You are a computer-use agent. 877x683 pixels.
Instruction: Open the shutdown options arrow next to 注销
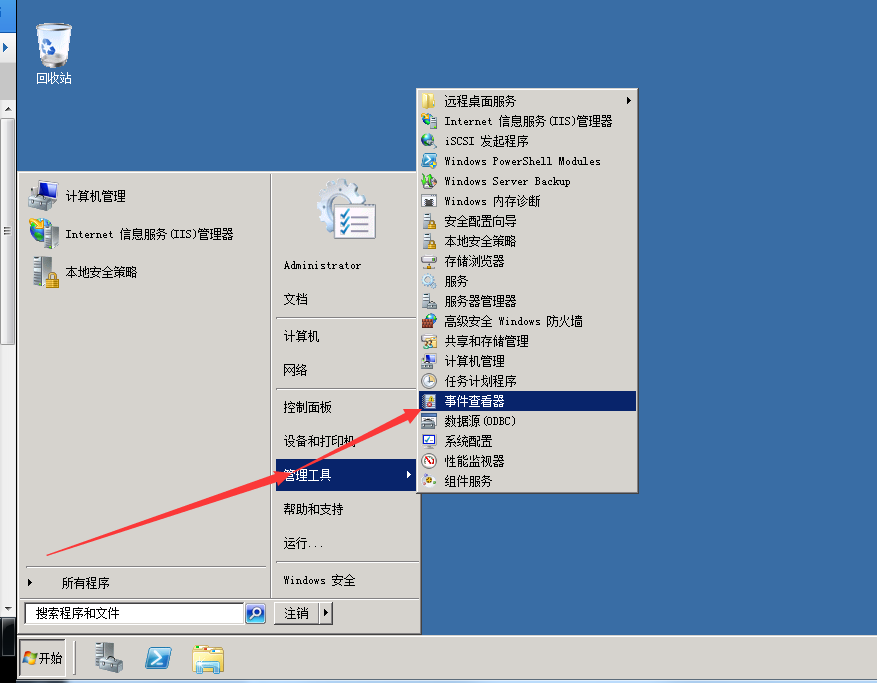pyautogui.click(x=326, y=613)
